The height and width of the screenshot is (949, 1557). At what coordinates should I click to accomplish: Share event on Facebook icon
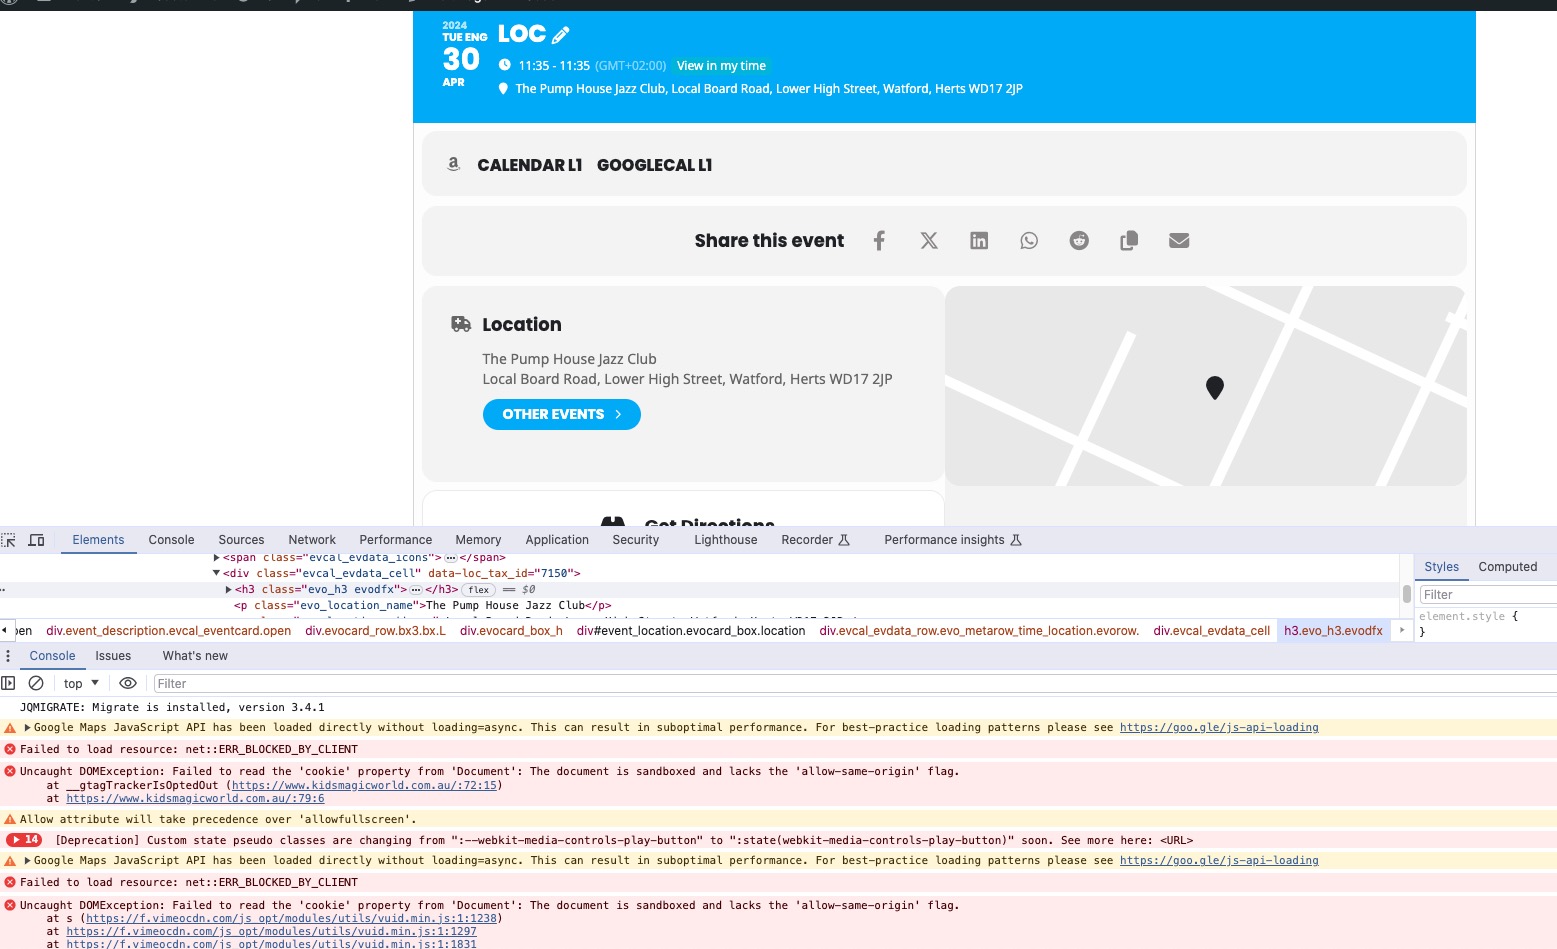[879, 241]
